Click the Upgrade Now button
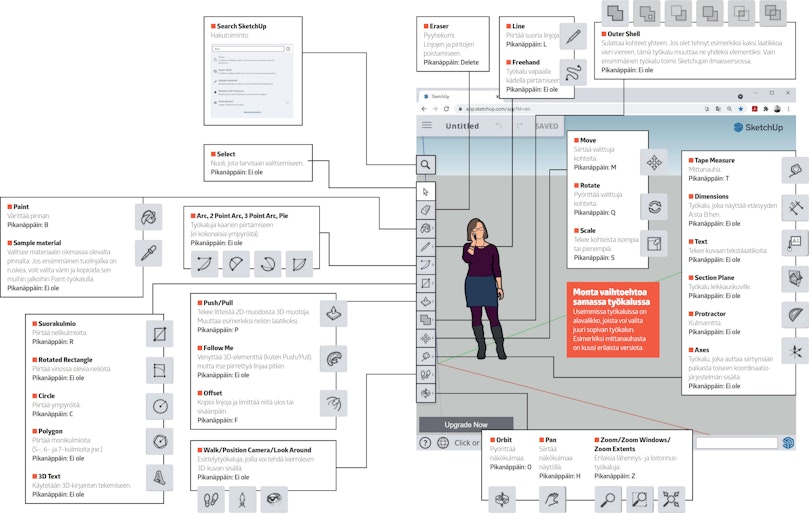The height and width of the screenshot is (513, 809). click(466, 425)
